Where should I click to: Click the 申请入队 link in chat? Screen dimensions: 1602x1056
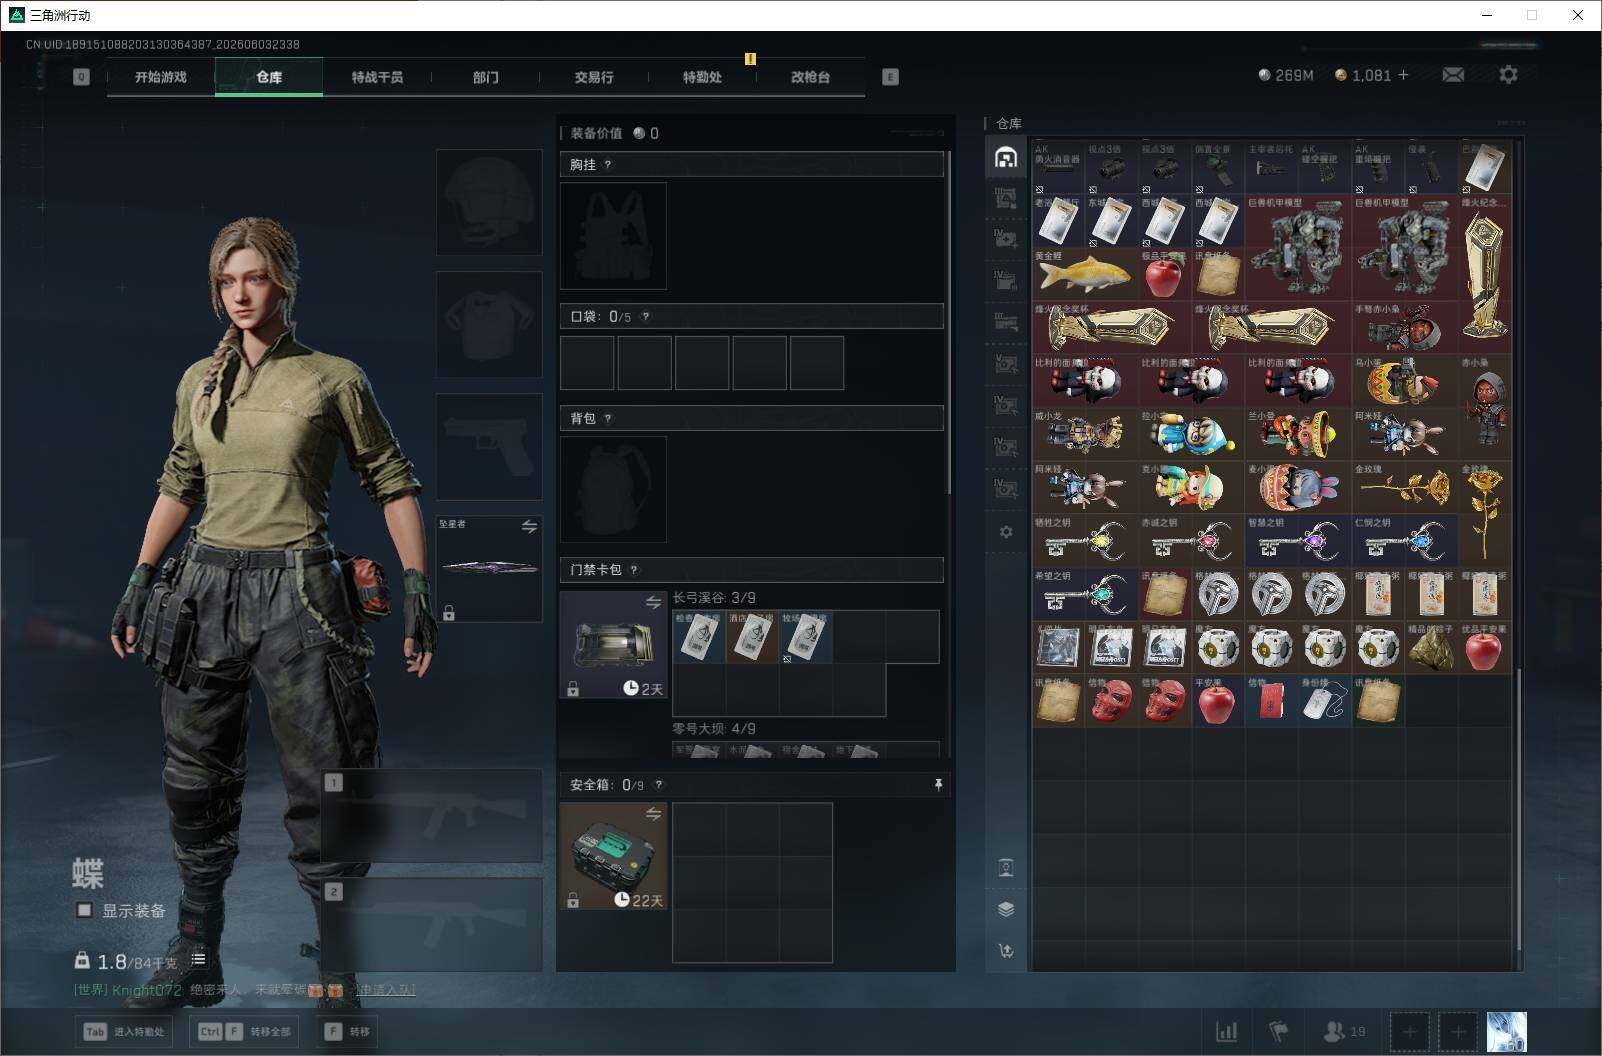click(385, 990)
